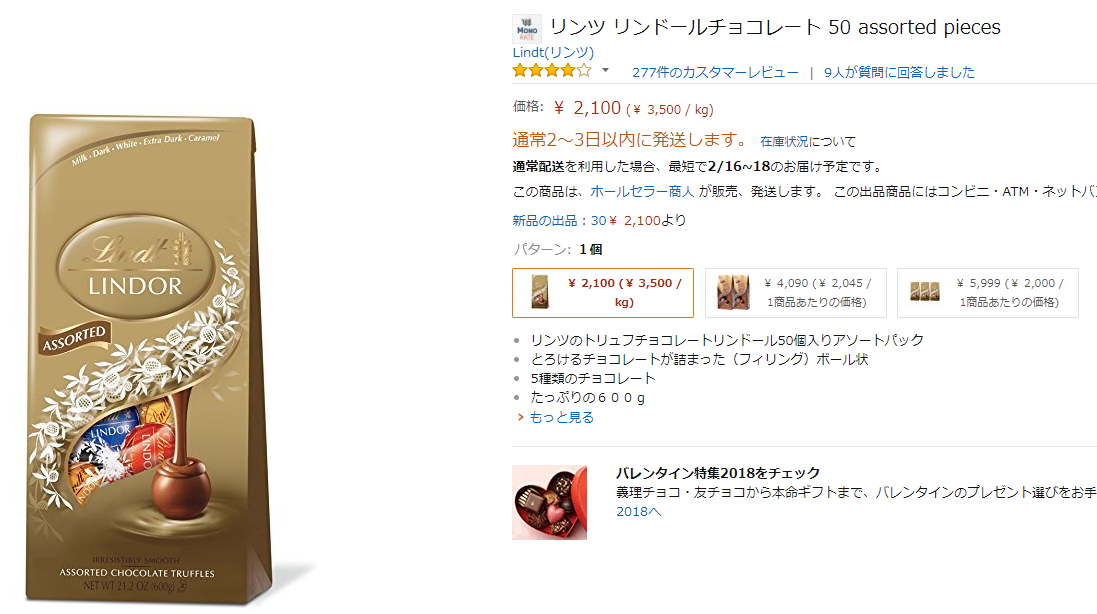Screen dimensions: 1097x614
Task: Open the Lindt(リンツ) brand link
Action: pos(553,52)
